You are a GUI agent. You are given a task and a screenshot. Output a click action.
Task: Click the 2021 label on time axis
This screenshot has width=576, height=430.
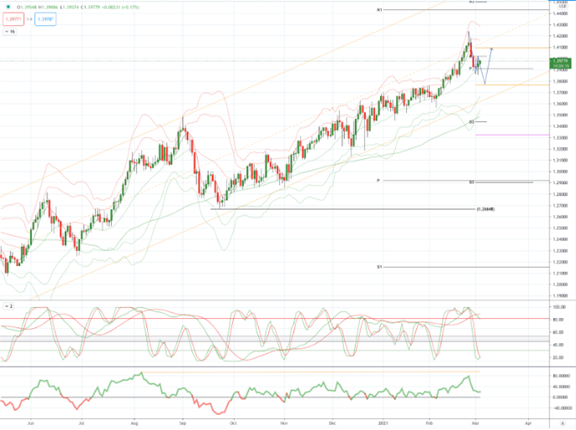[x=383, y=423]
